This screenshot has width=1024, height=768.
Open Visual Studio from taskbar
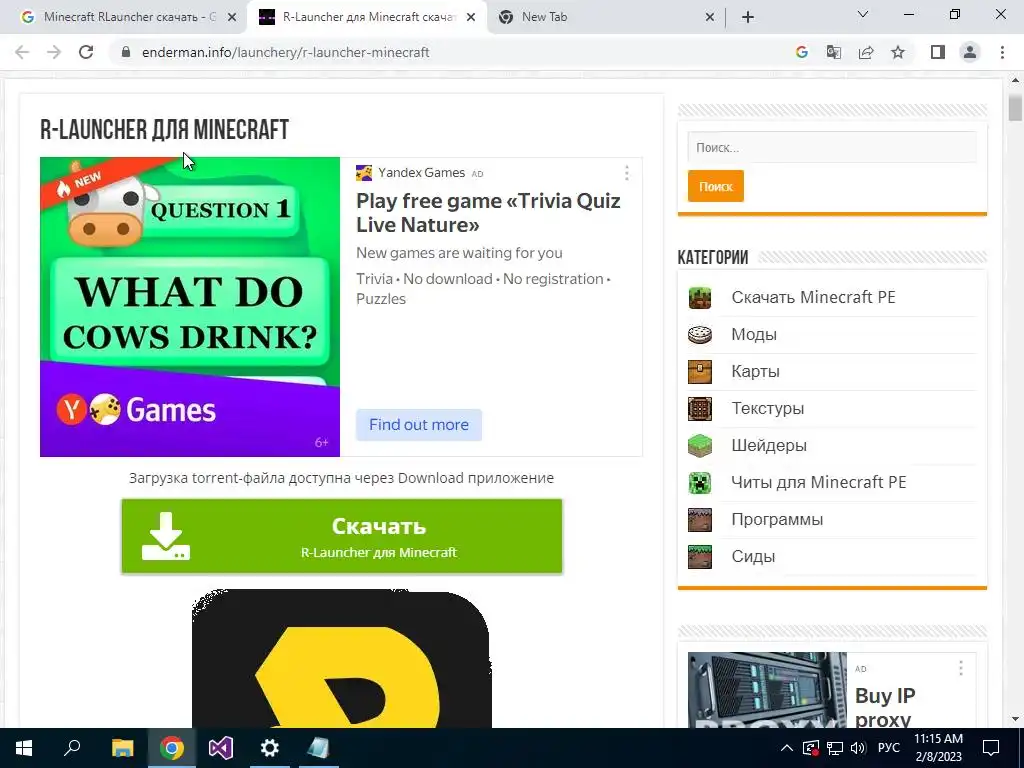tap(221, 748)
